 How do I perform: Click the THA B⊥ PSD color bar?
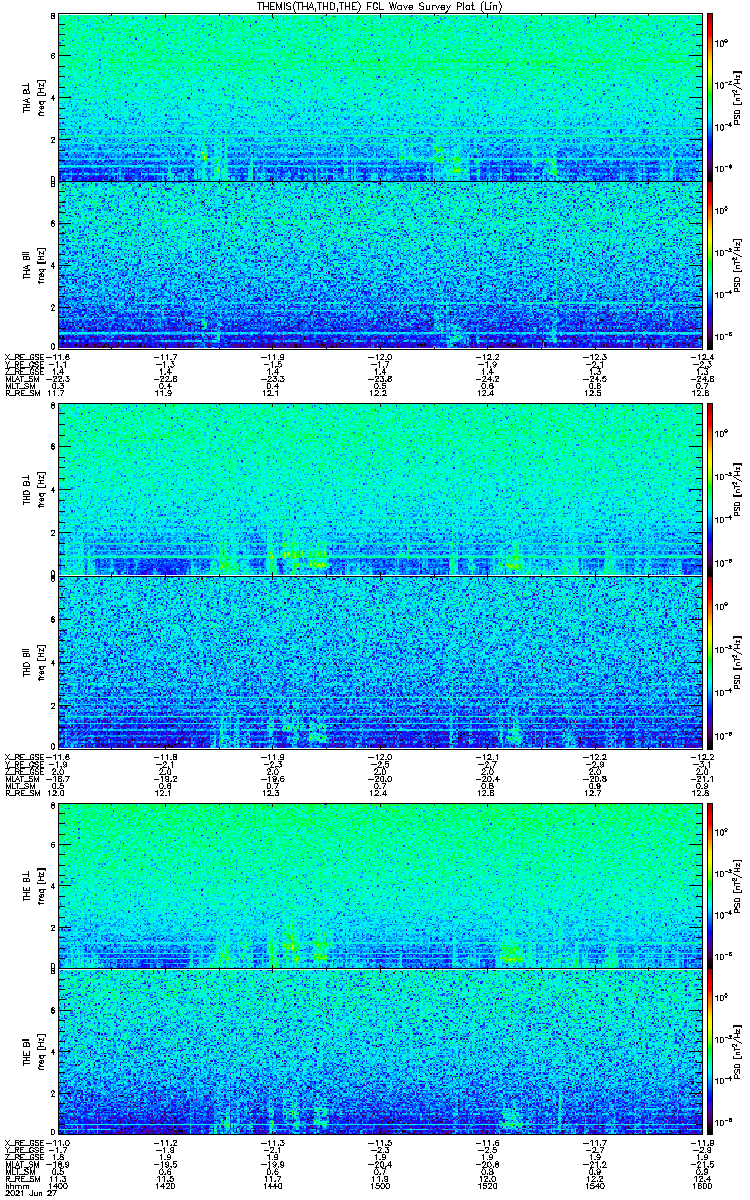(710, 96)
